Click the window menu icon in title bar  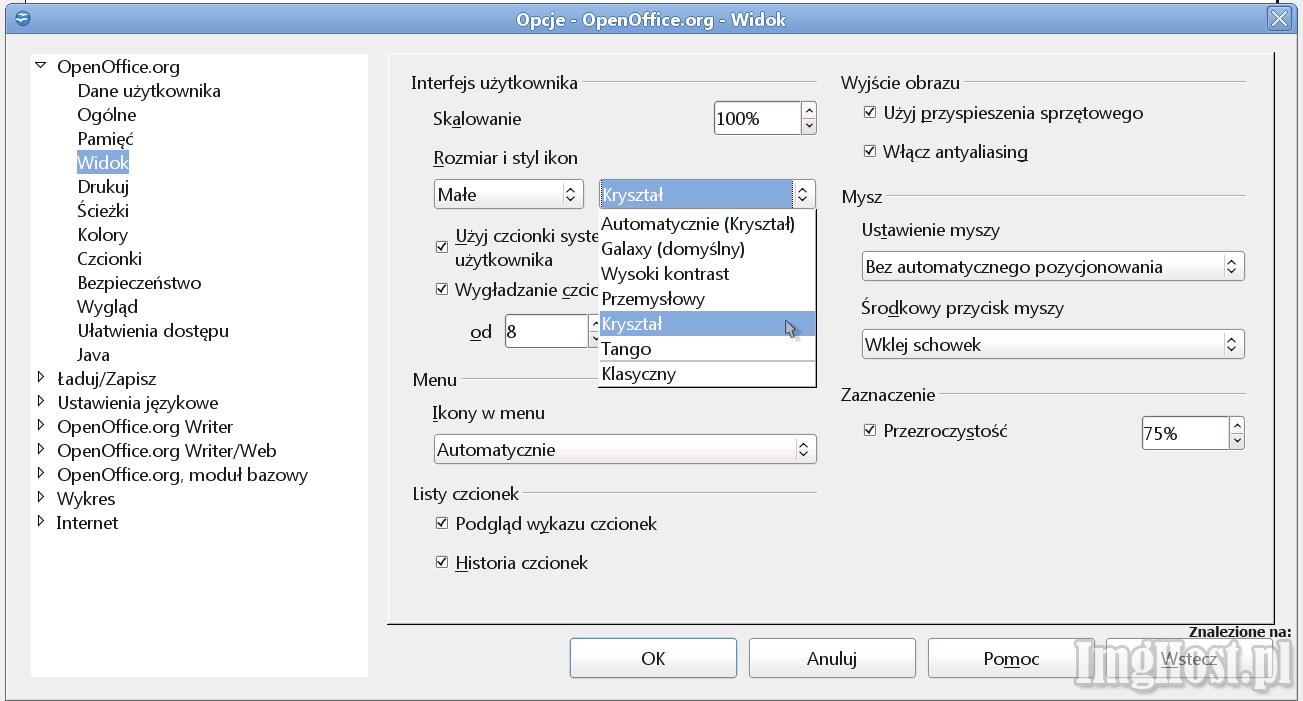point(23,18)
